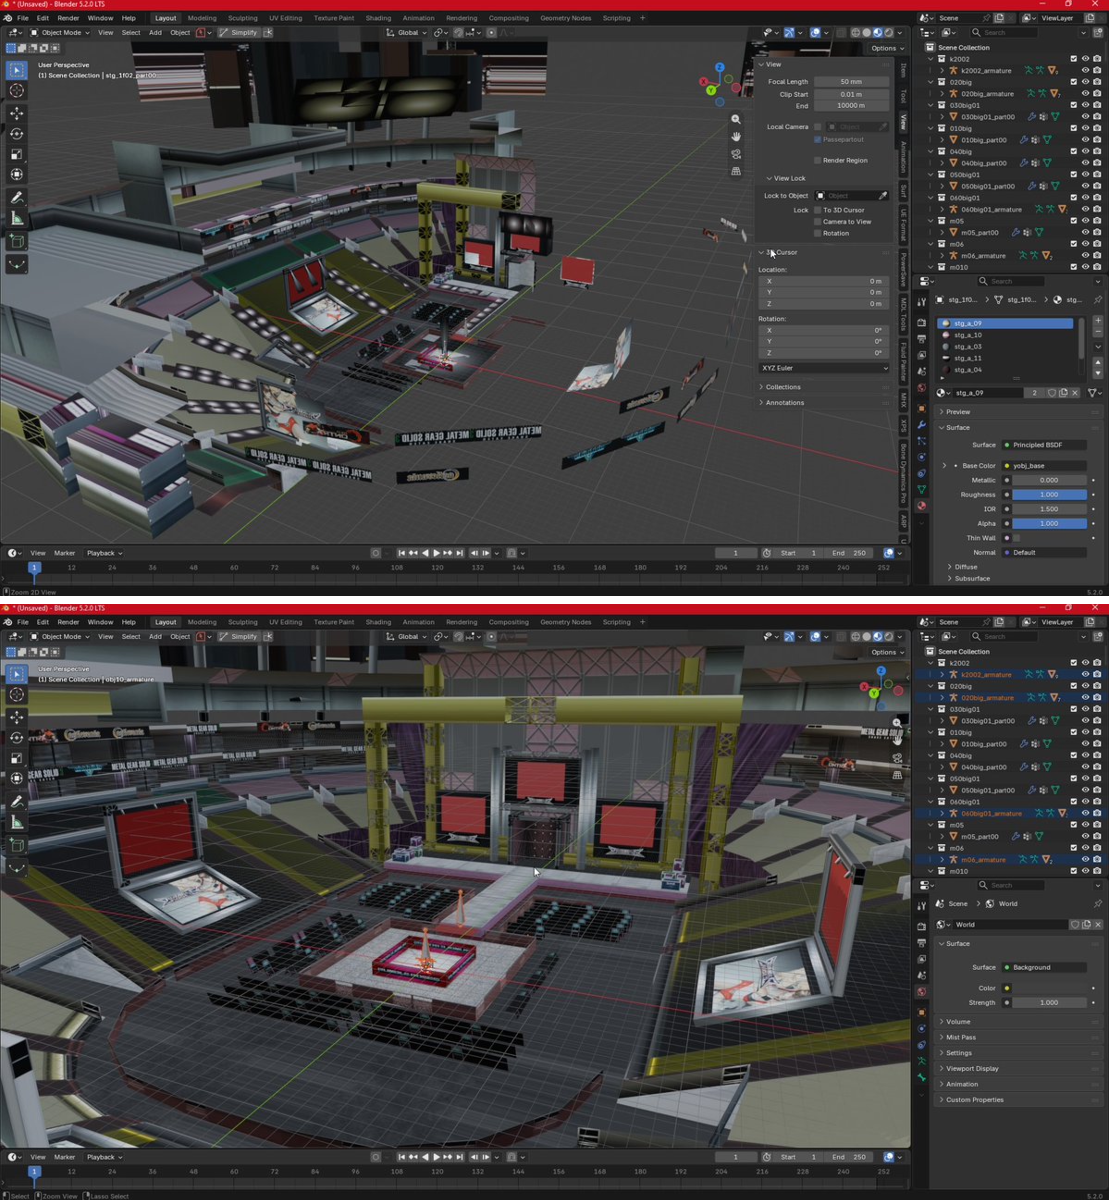Open the XYZ Euler rotation mode dropdown
1109x1200 pixels.
824,368
